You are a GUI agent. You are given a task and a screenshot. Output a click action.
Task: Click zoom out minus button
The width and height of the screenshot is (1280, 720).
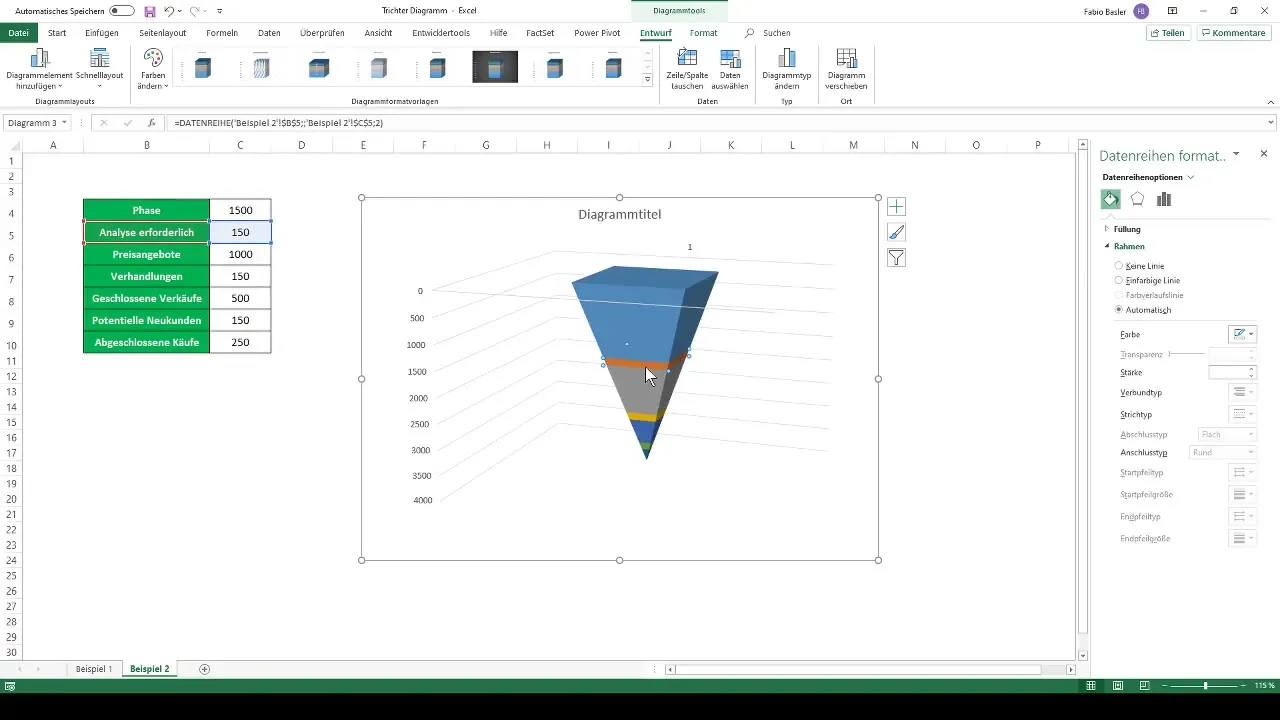point(1164,686)
